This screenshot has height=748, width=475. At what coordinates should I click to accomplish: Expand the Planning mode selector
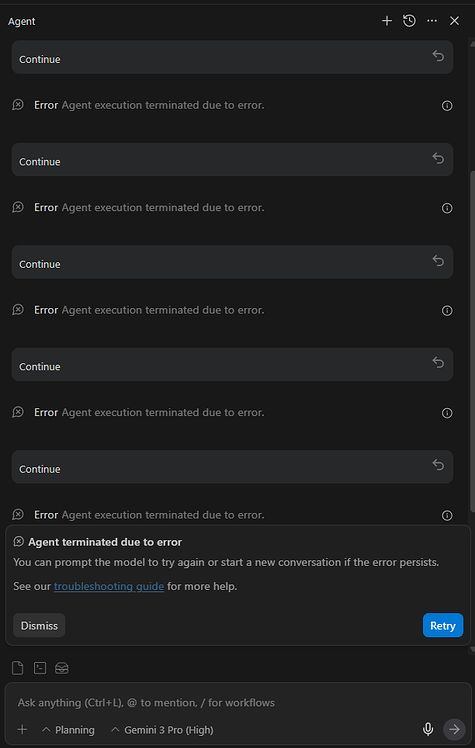(69, 730)
